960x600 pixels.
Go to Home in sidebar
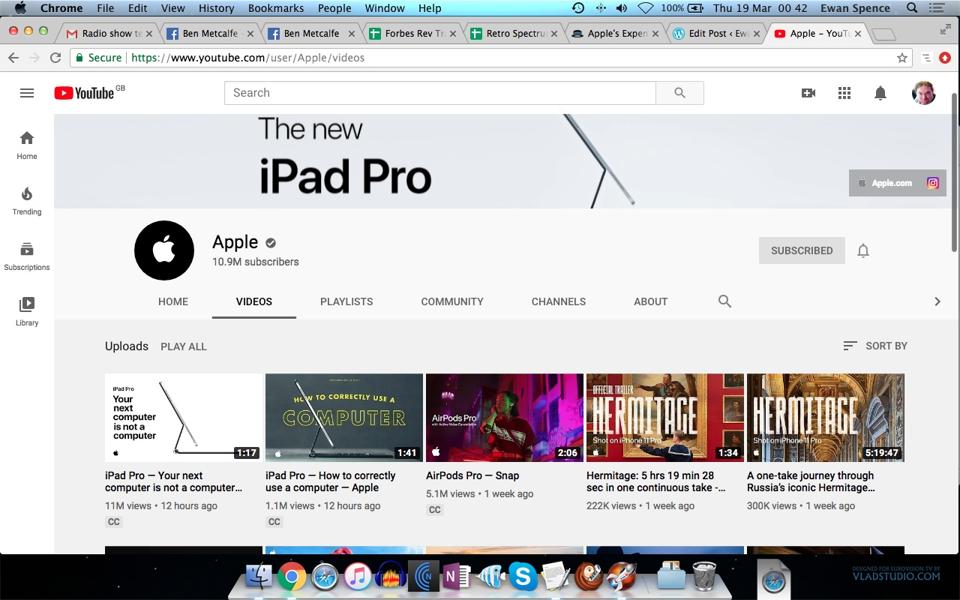click(26, 146)
